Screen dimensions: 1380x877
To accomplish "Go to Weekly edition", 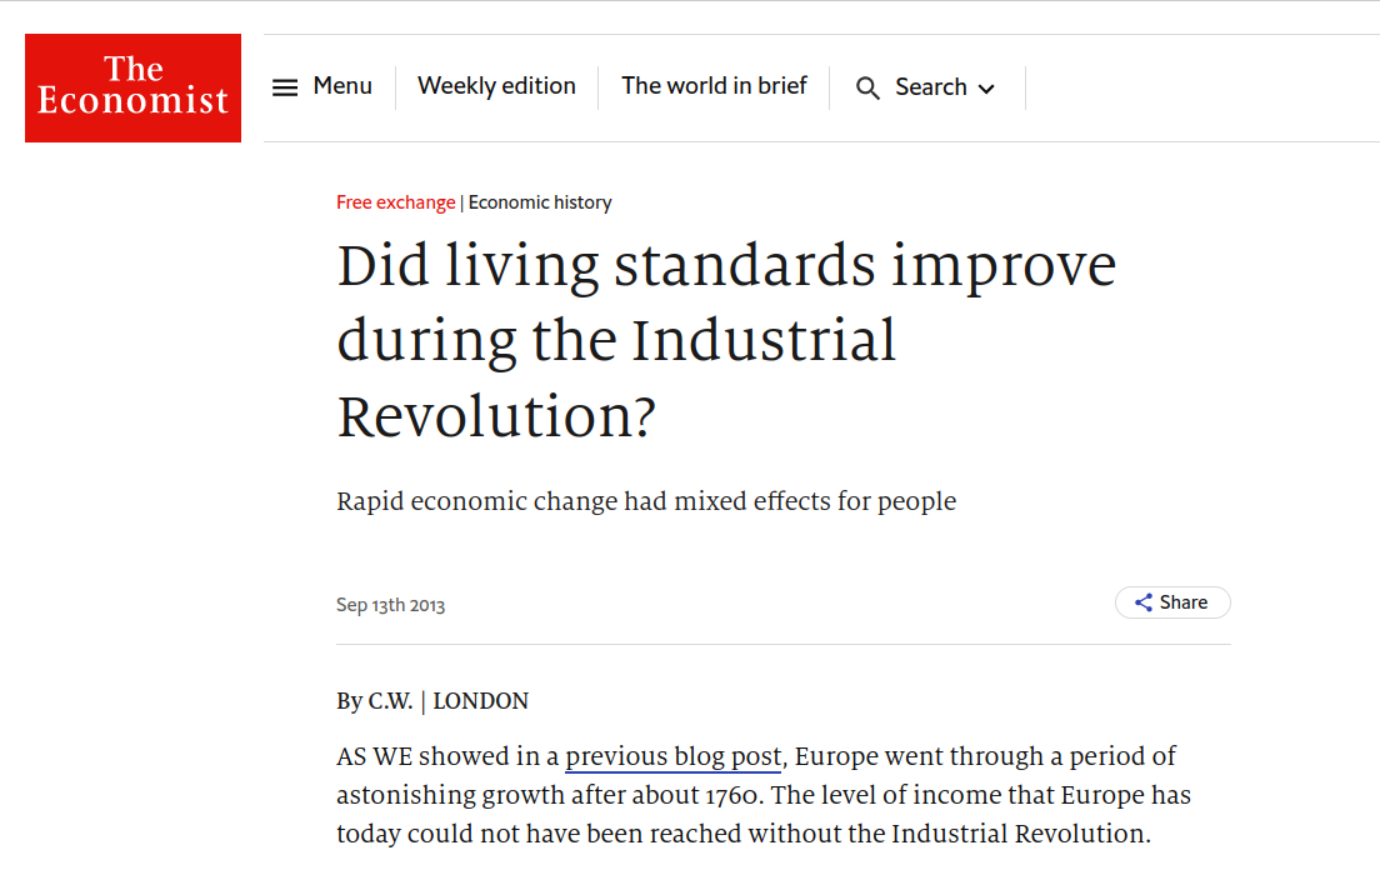I will point(496,86).
